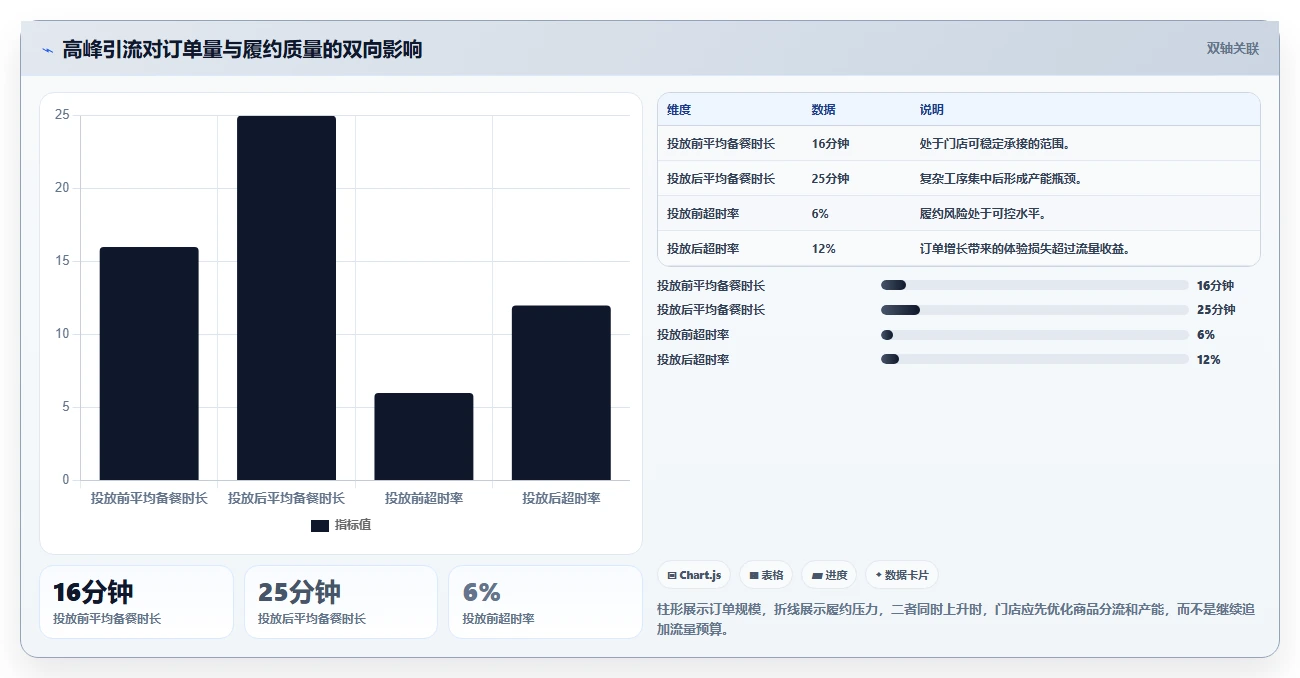Click the 双轴关联 label in header

click(1232, 49)
